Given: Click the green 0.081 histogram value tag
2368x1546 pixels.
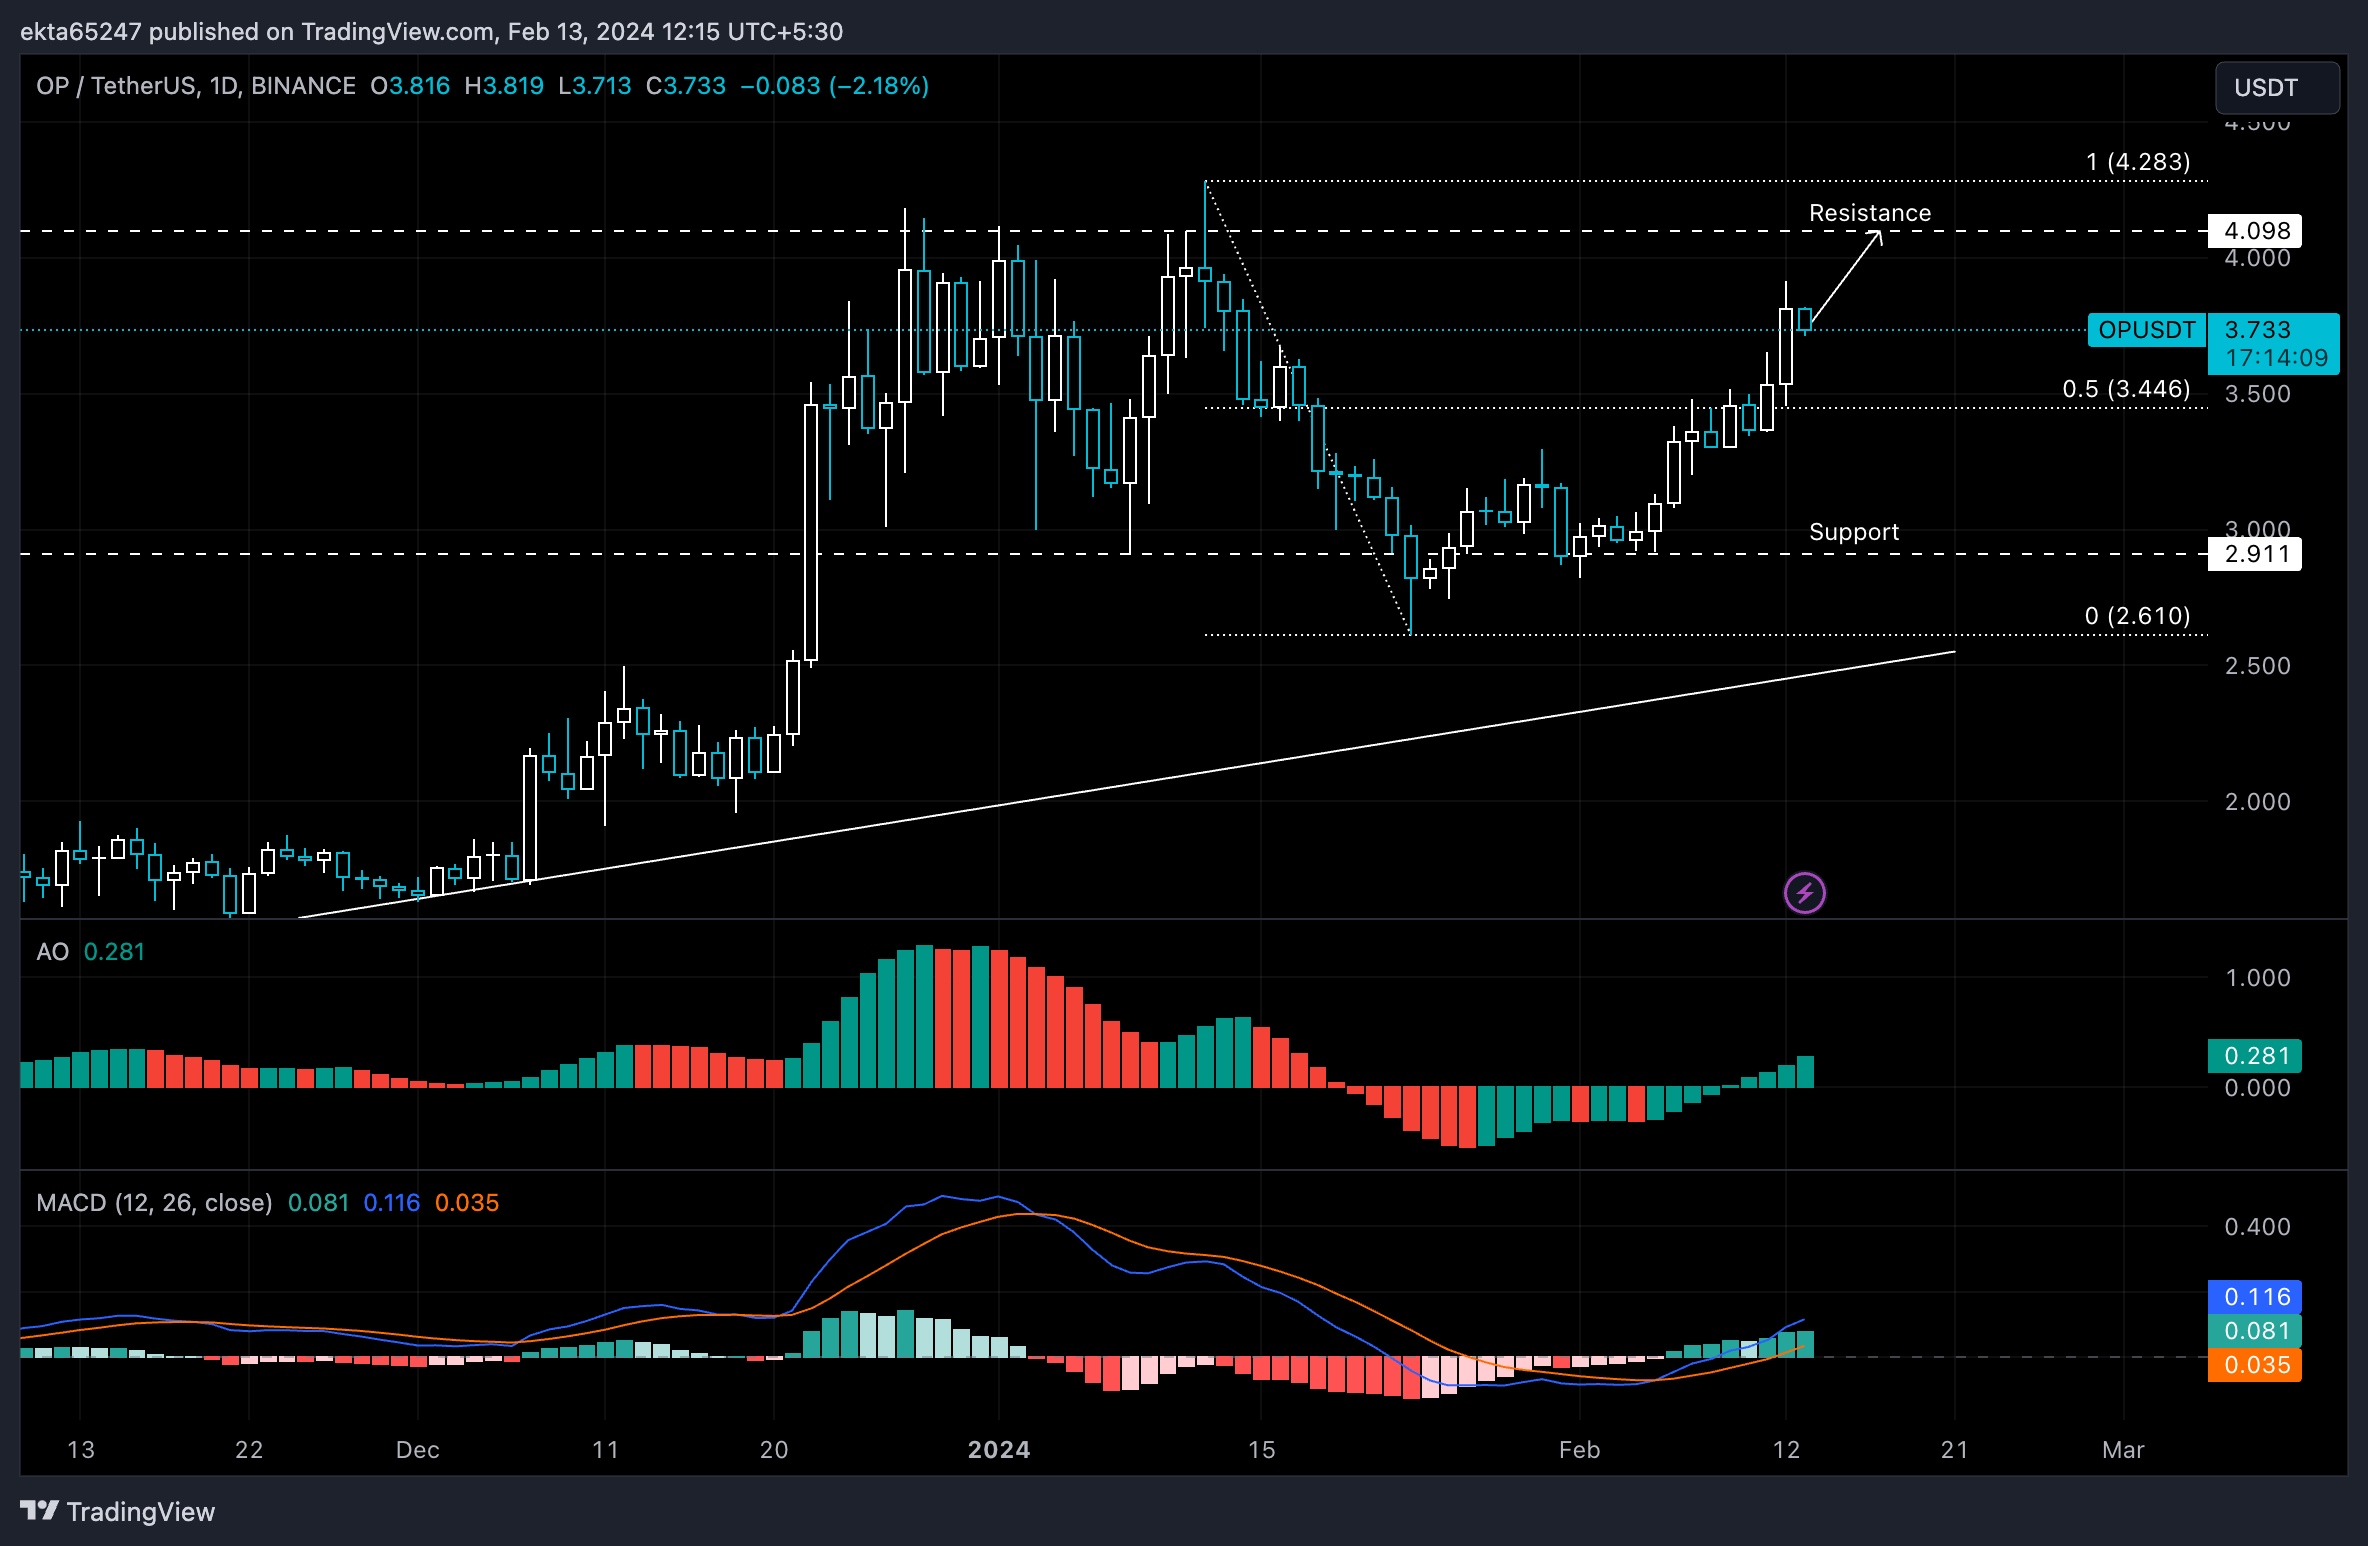Looking at the screenshot, I should click(2255, 1331).
